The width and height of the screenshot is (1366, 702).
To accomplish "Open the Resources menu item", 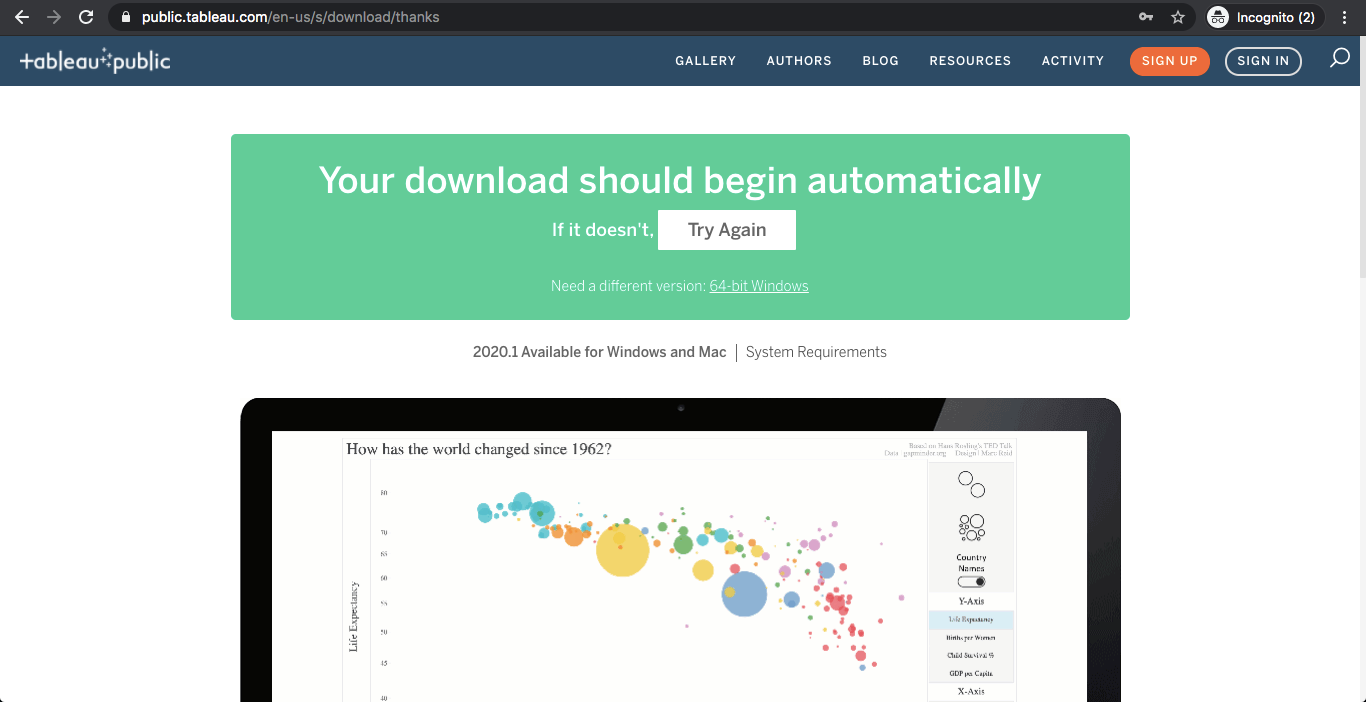I will [970, 61].
